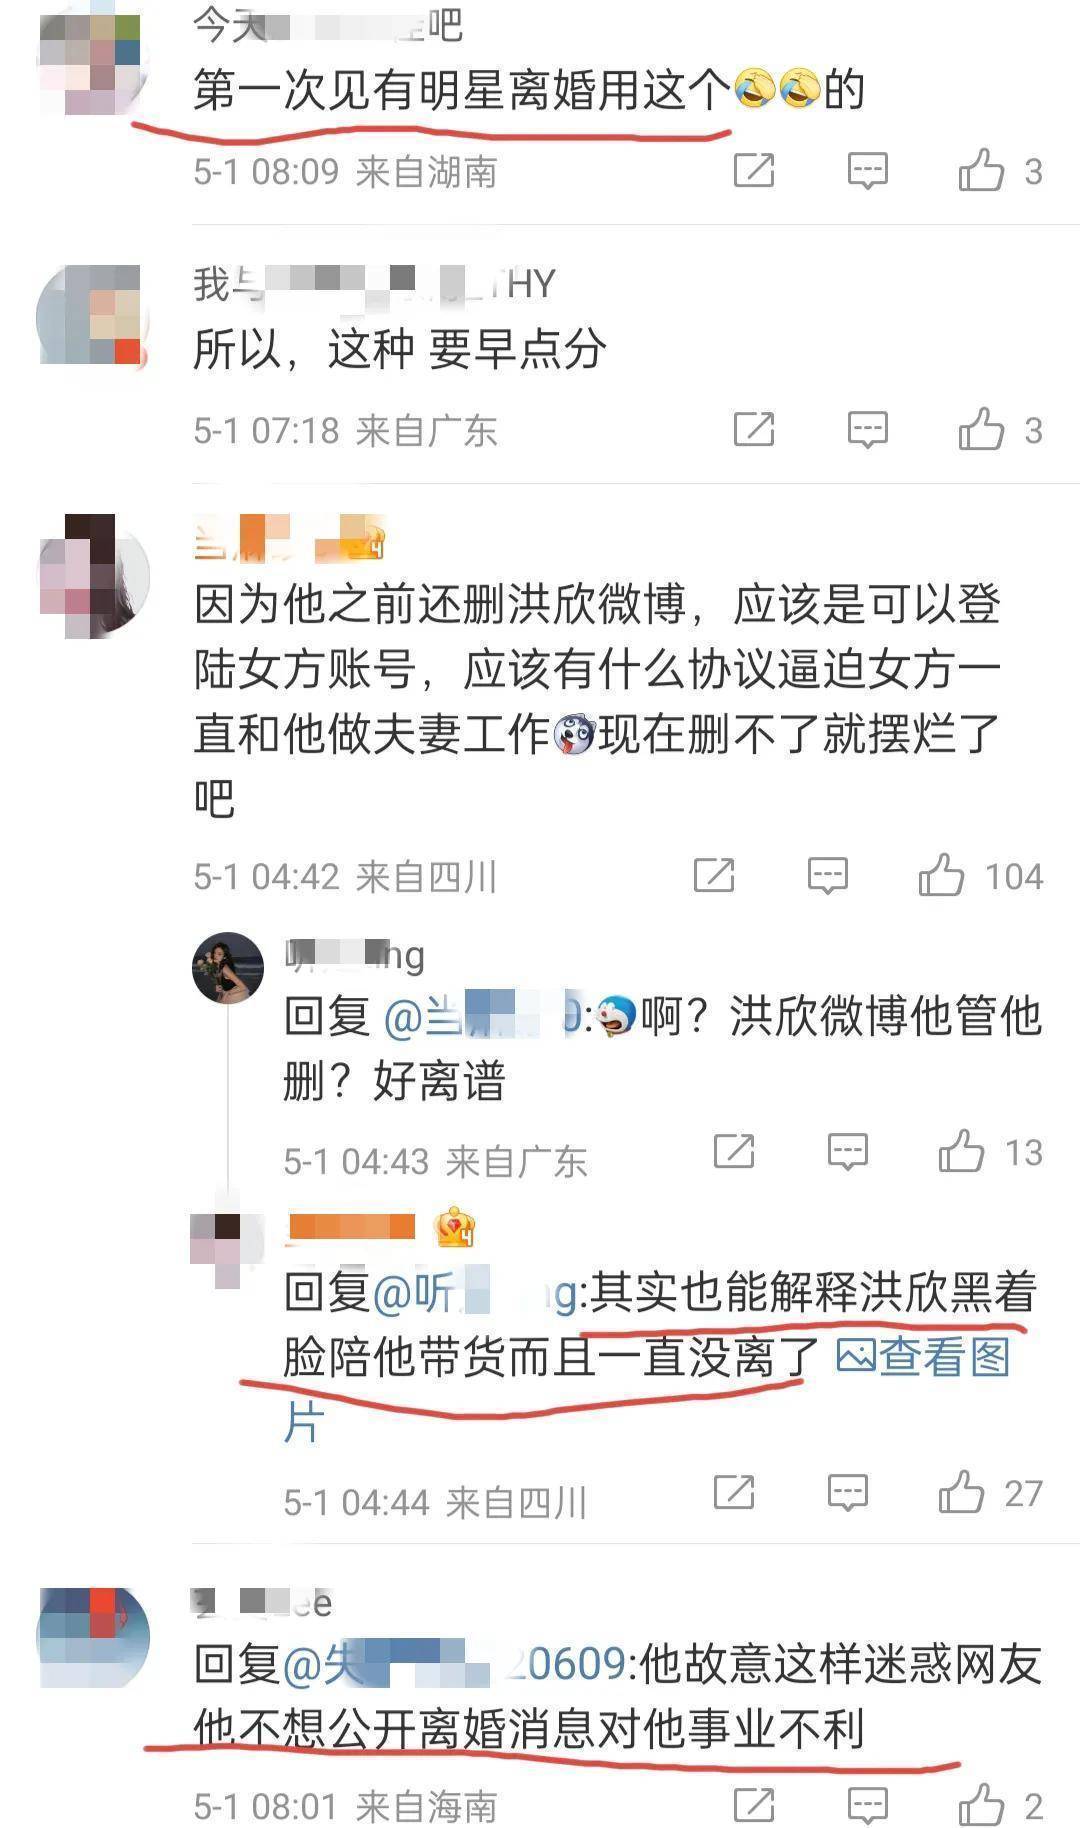1080x1828 pixels.
Task: Repost the 04:42 Sichuan comment
Action: 714,875
